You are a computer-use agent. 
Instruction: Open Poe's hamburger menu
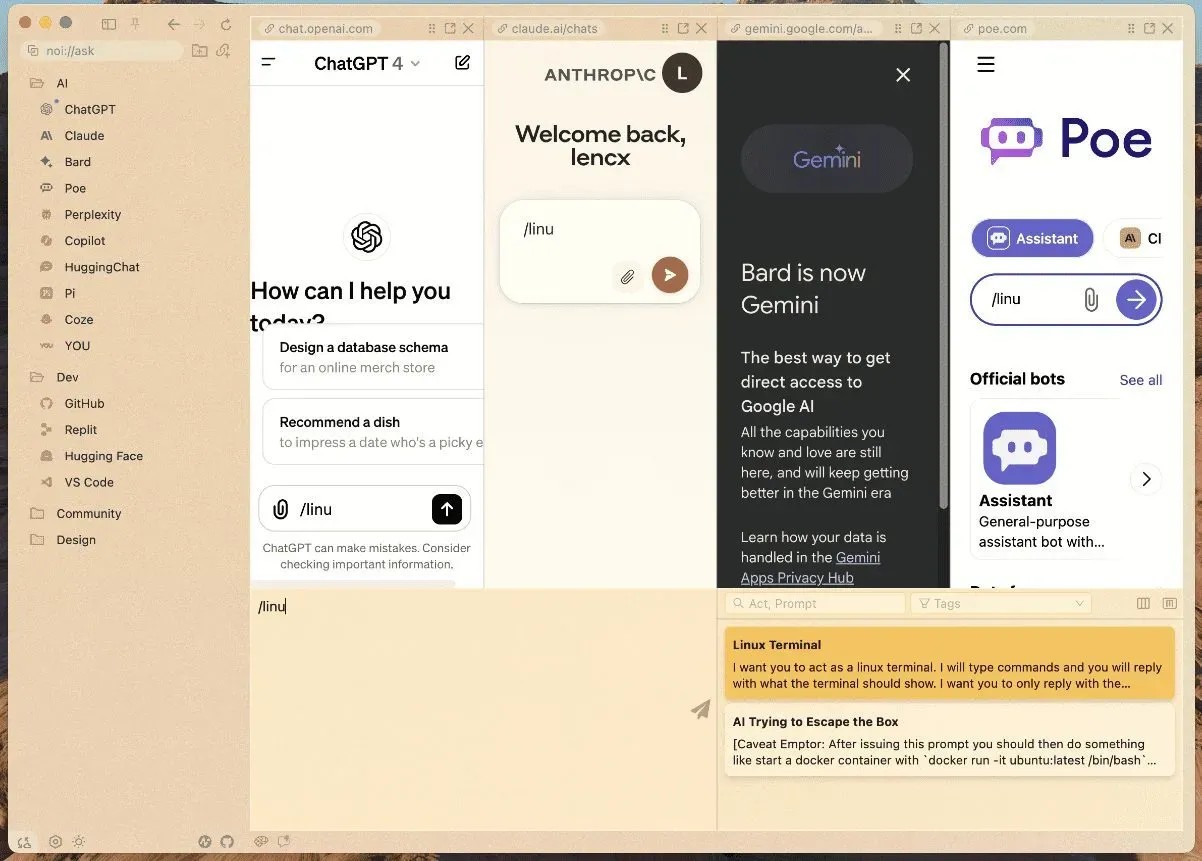pyautogui.click(x=986, y=65)
